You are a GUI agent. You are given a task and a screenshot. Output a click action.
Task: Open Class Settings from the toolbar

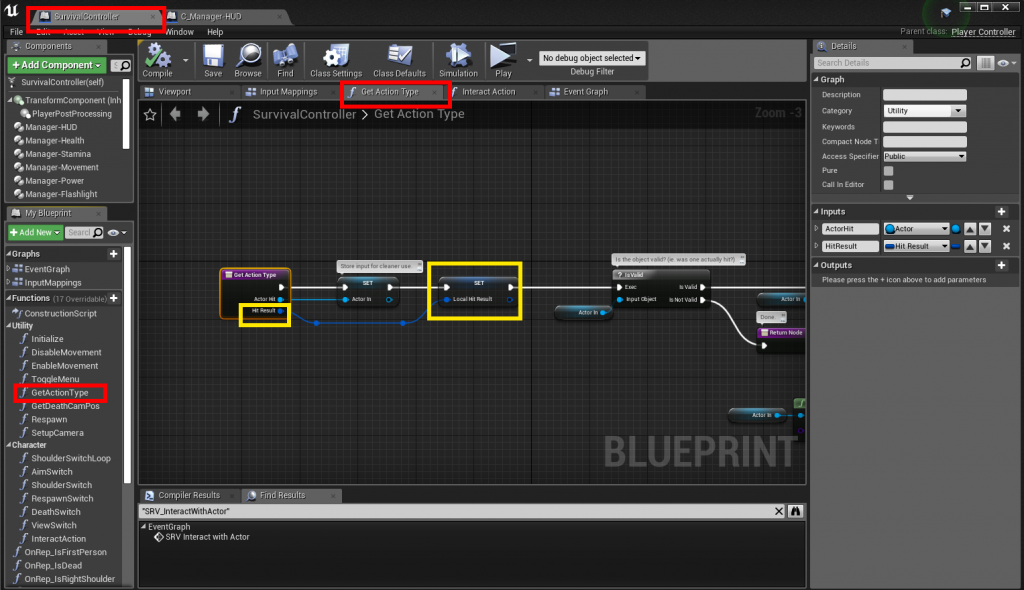click(335, 59)
